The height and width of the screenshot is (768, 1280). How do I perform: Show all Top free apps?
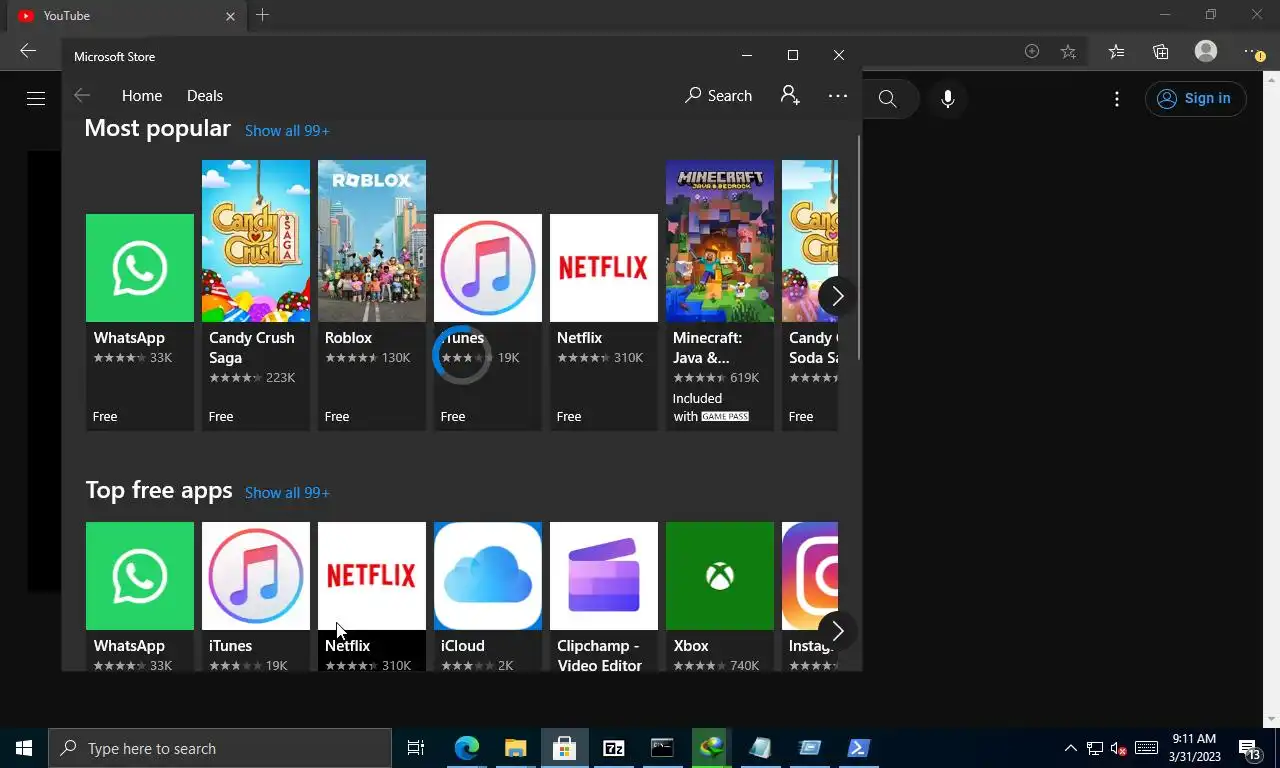coord(287,493)
